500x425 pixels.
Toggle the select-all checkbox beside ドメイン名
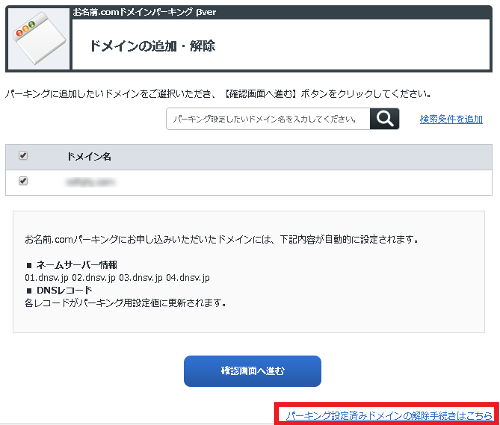[x=23, y=156]
